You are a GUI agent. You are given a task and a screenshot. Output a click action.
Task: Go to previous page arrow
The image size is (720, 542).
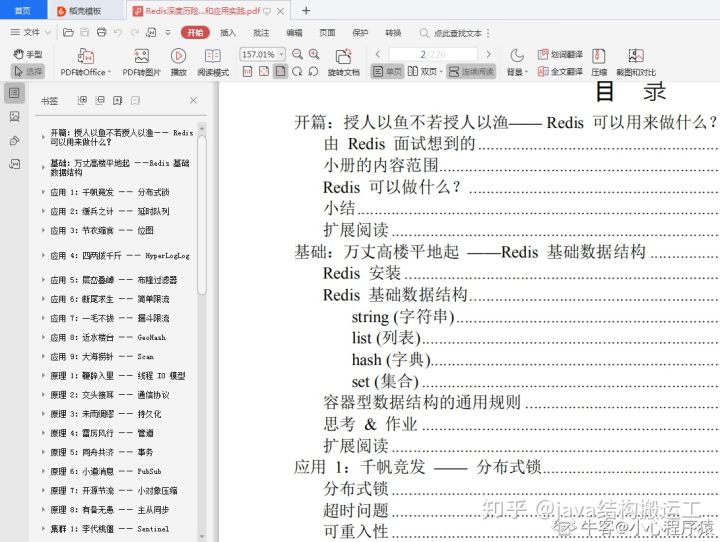pos(377,54)
